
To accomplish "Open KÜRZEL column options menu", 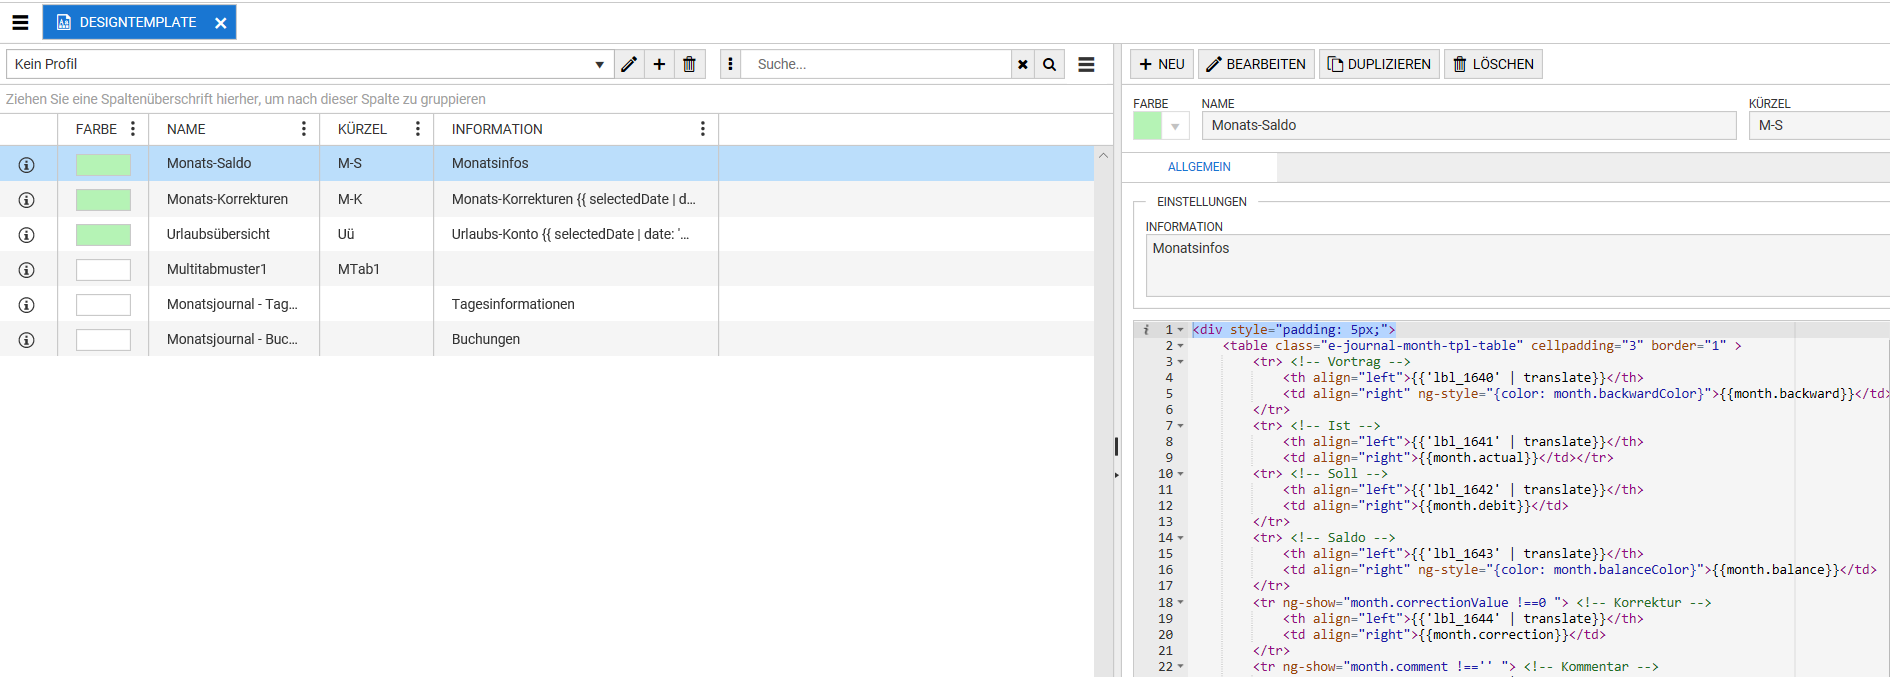I will pyautogui.click(x=418, y=129).
